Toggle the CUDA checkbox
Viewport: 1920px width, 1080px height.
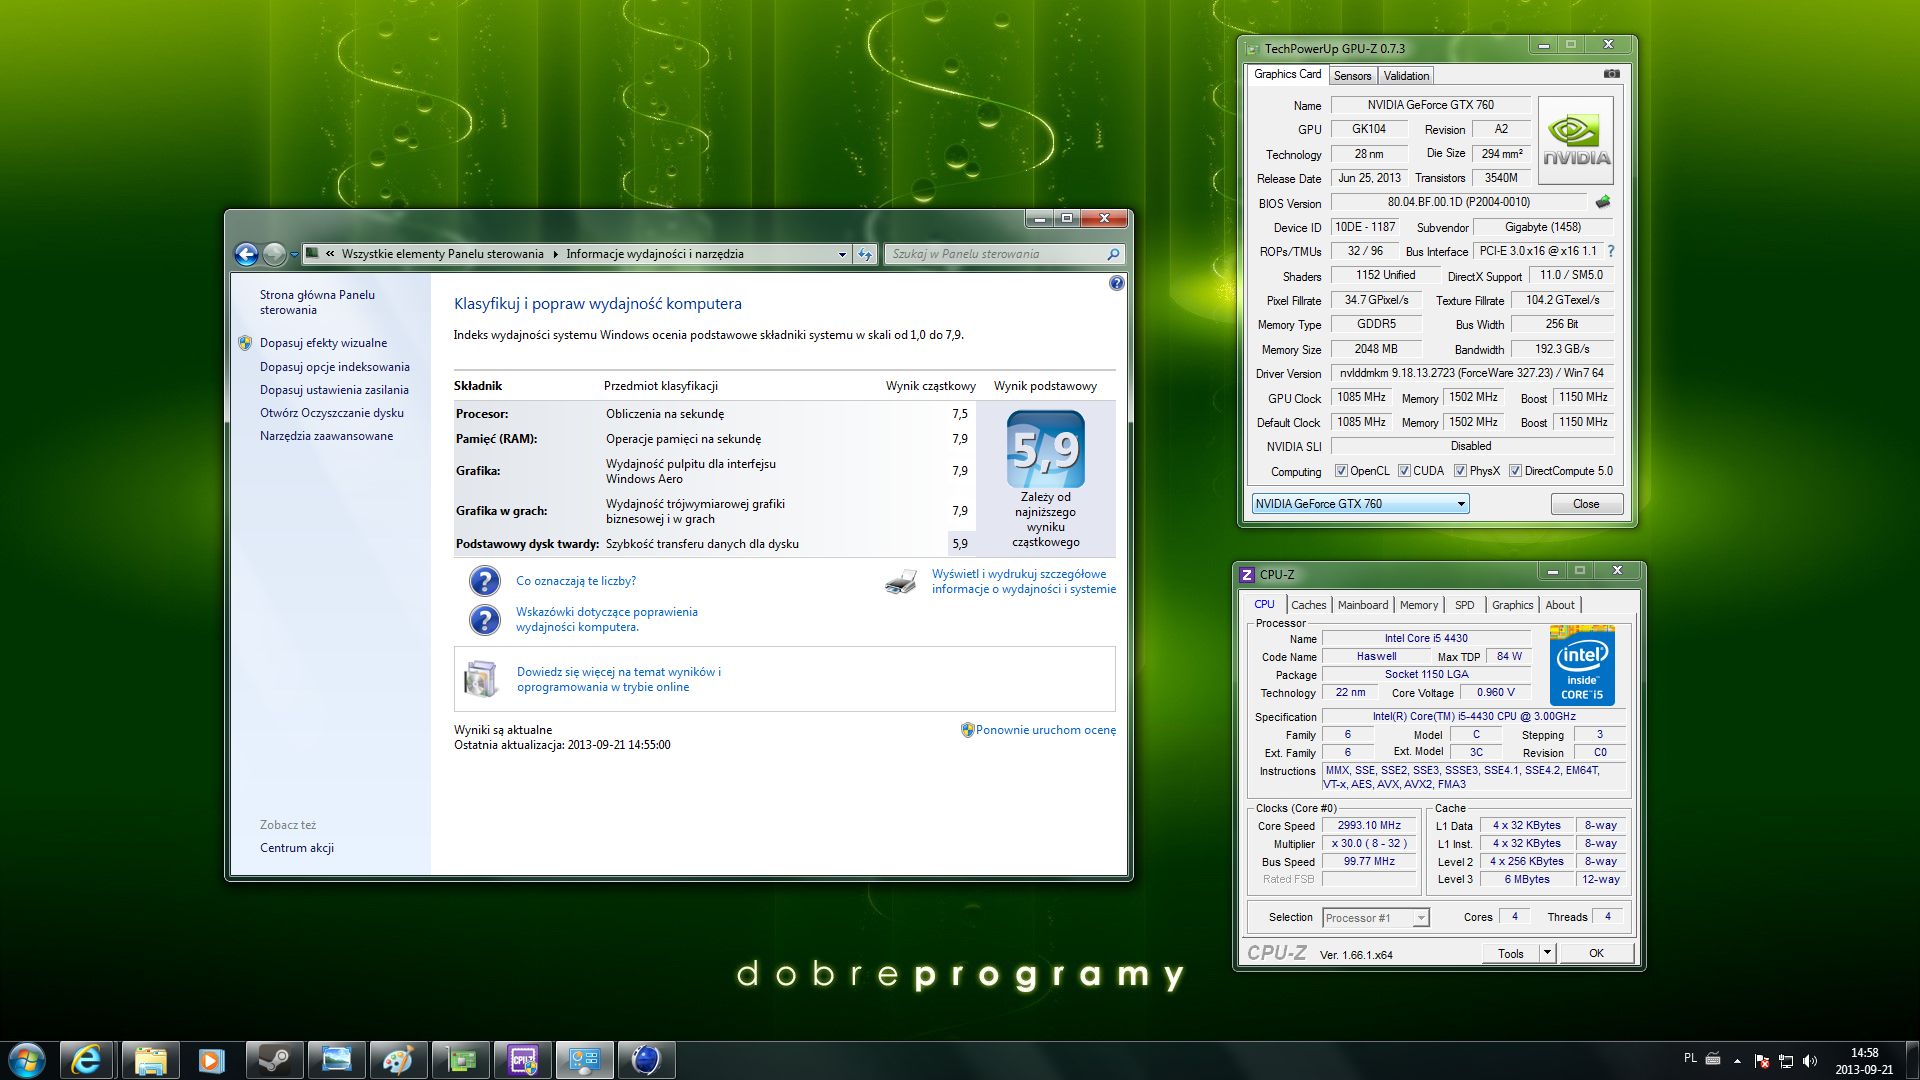coord(1404,471)
